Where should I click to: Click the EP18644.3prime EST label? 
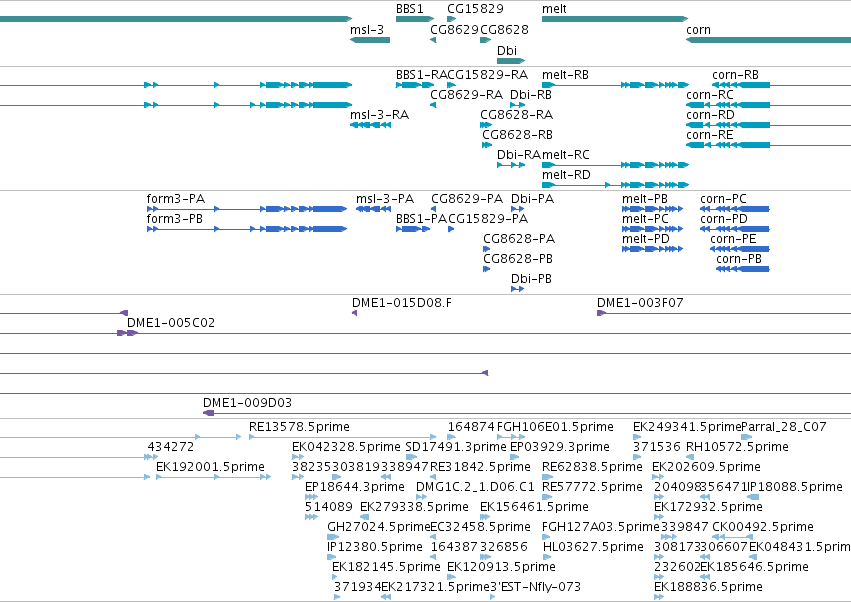pos(355,487)
